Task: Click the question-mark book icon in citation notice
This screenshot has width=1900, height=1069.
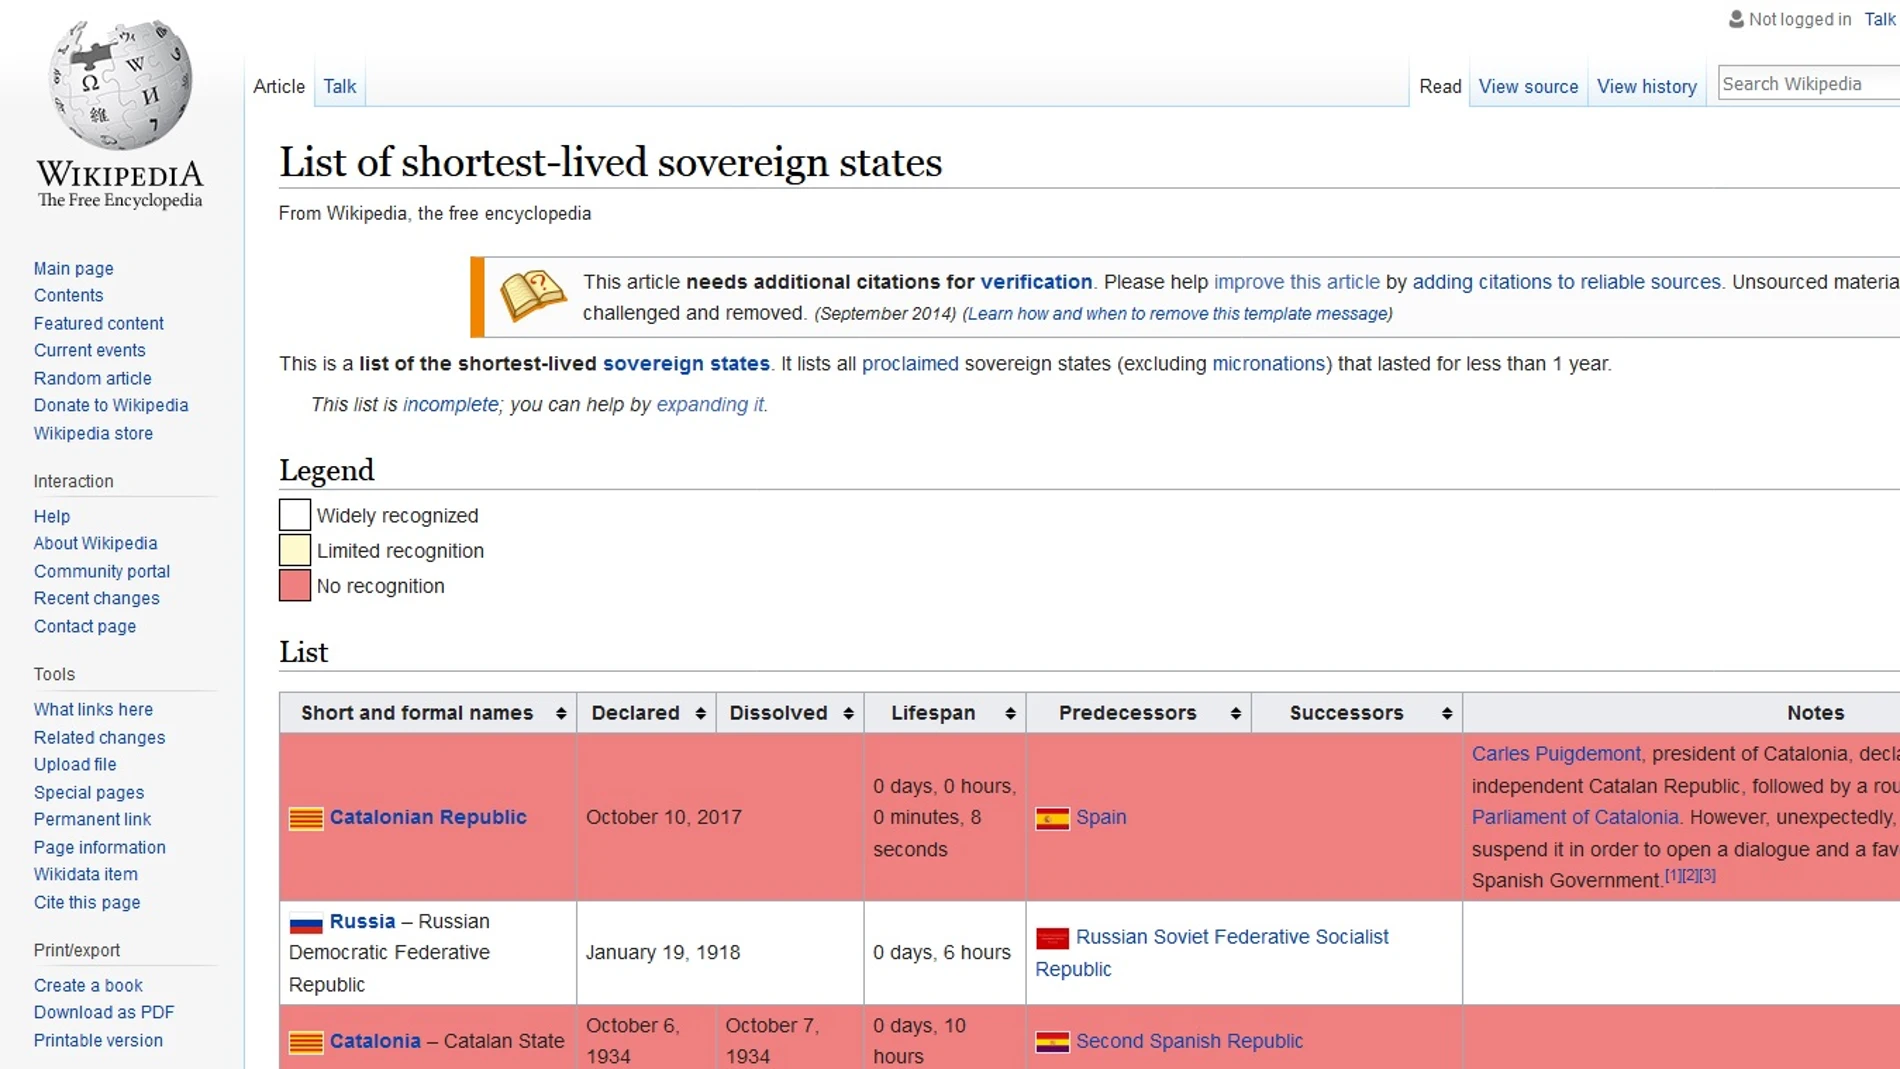Action: (533, 296)
